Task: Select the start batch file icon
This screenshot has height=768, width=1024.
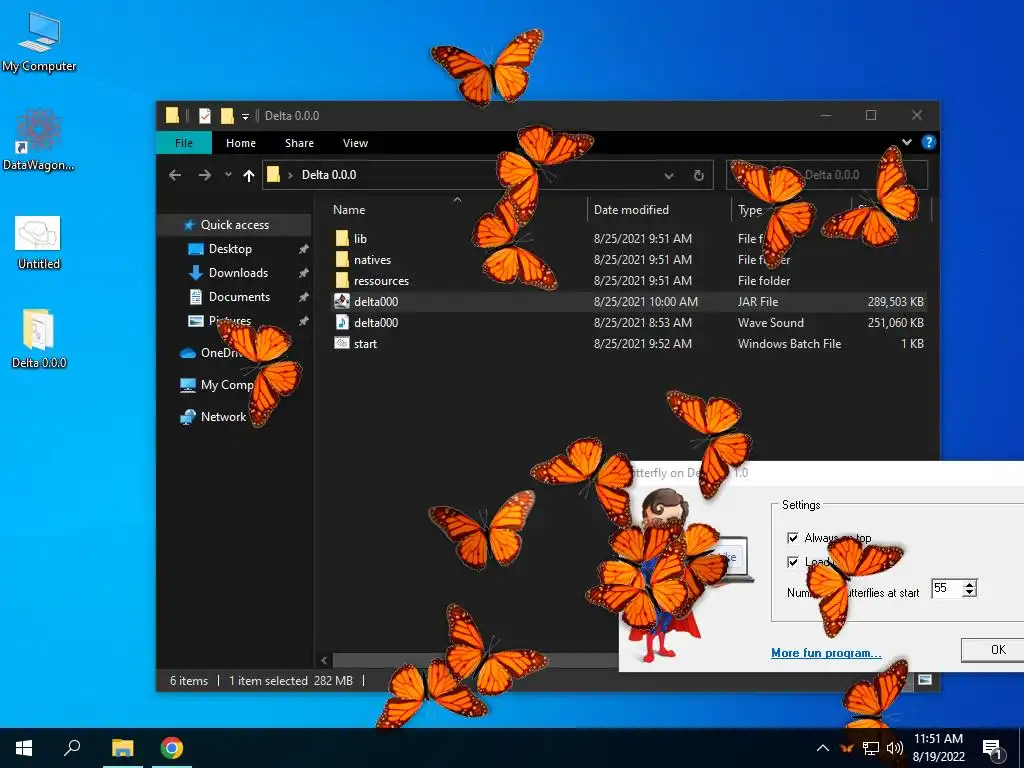Action: pyautogui.click(x=342, y=343)
